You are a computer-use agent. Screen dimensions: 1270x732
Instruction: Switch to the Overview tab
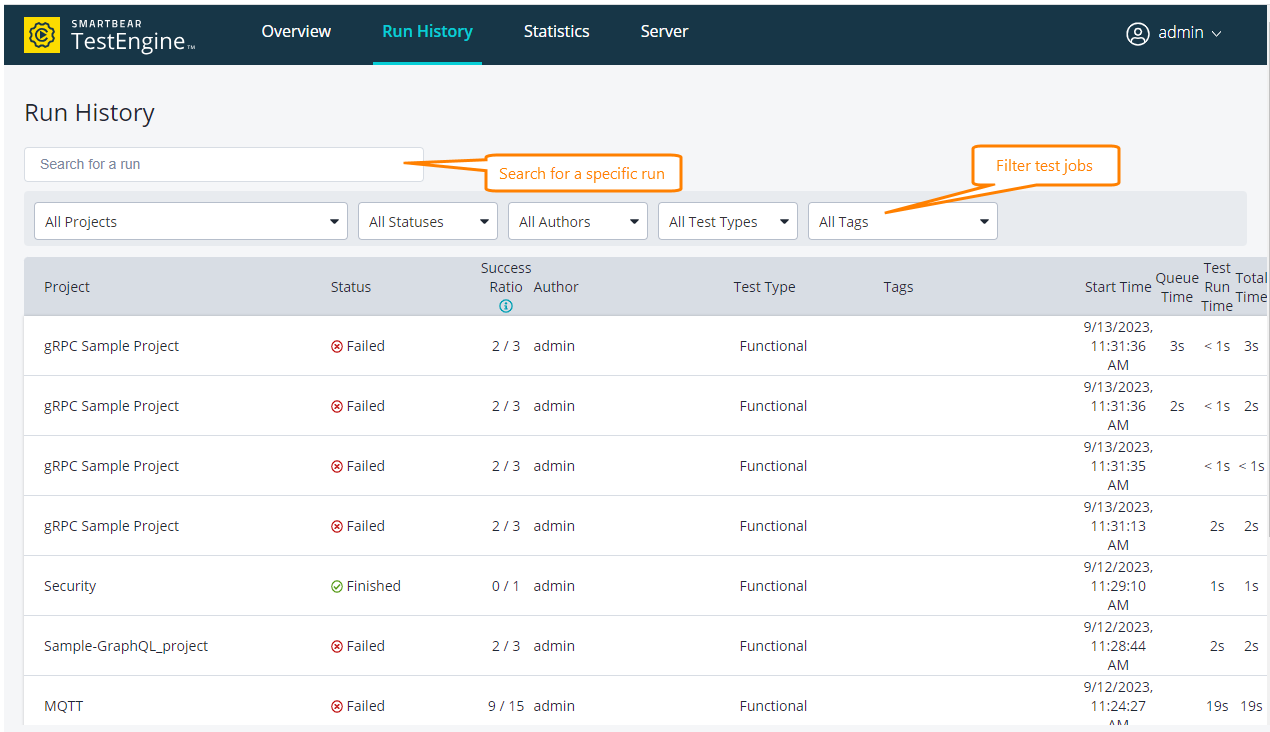point(296,31)
